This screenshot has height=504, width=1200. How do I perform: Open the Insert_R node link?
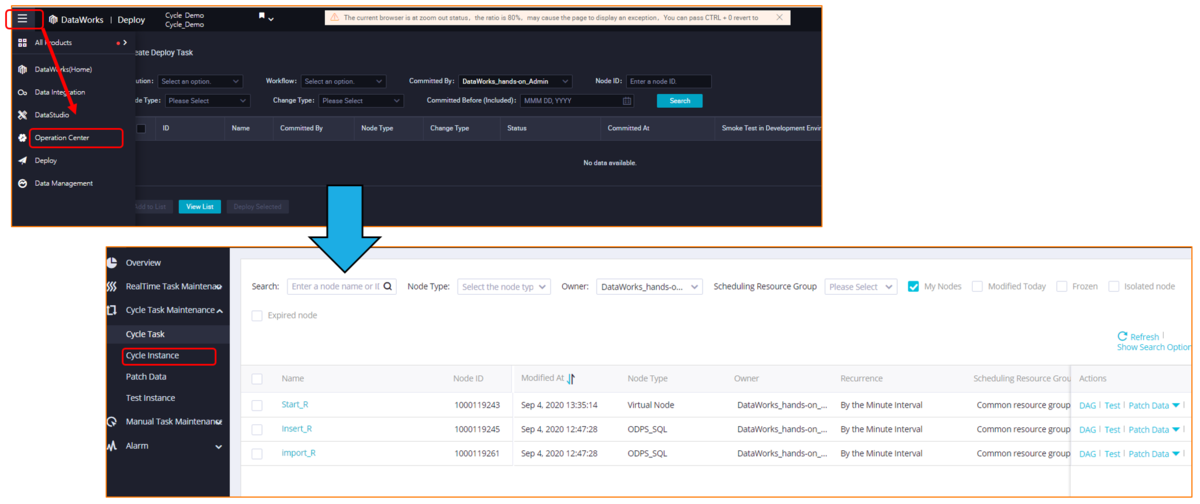coord(296,429)
